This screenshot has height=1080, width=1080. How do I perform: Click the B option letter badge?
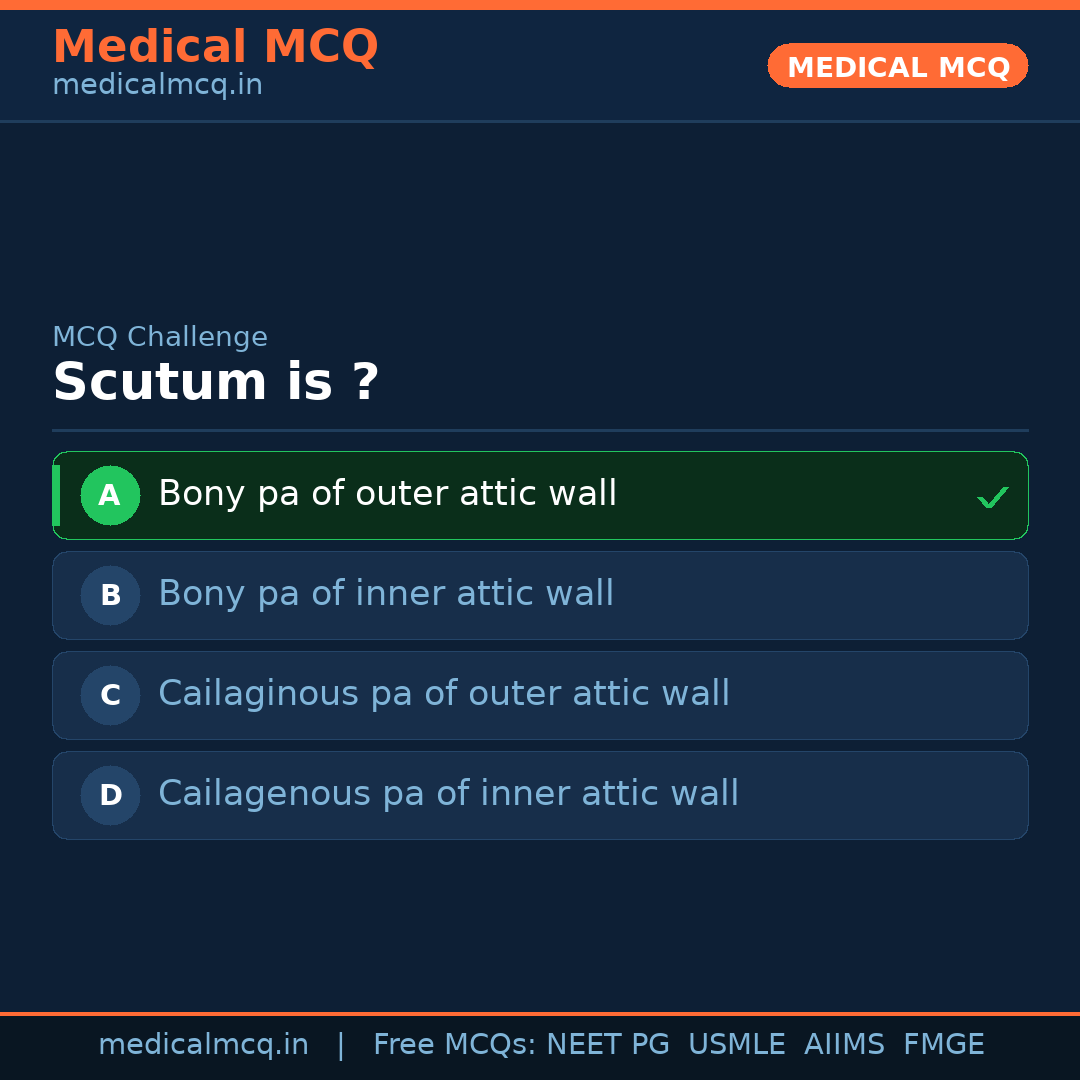coord(110,595)
